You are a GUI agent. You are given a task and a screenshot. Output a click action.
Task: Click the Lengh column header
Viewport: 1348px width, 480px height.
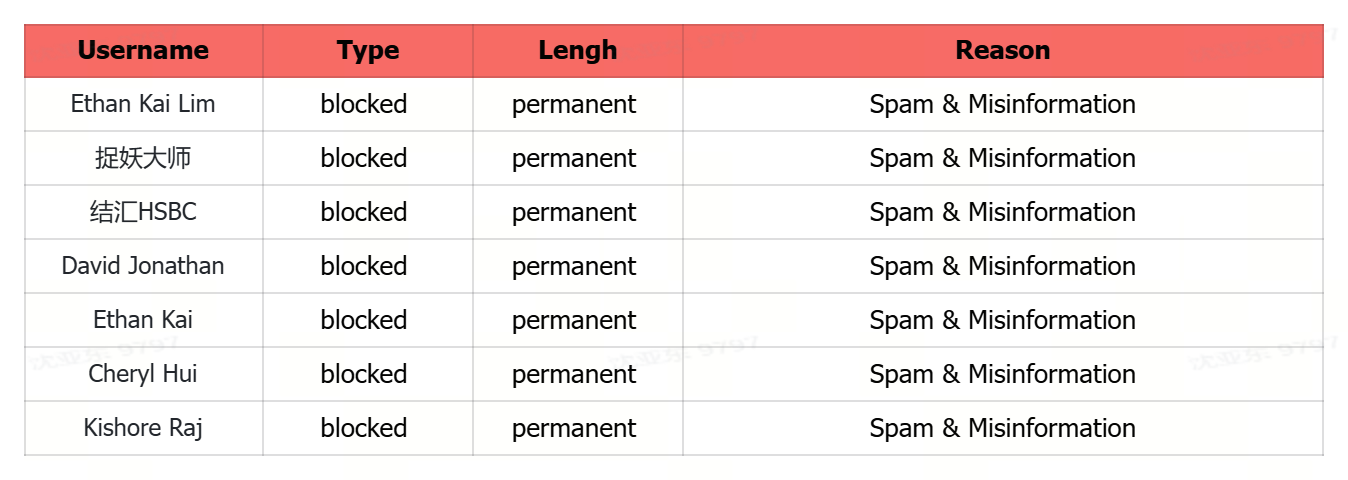(x=577, y=51)
